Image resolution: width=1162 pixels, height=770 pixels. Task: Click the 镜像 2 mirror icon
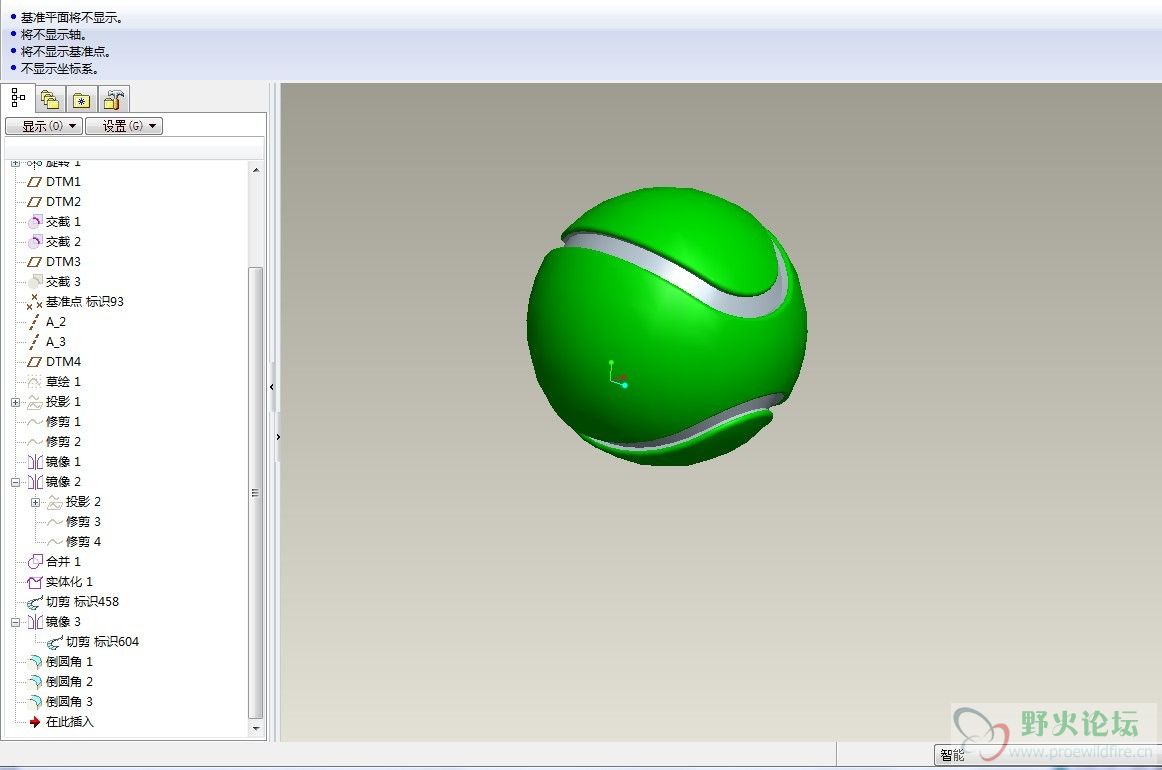pyautogui.click(x=35, y=482)
